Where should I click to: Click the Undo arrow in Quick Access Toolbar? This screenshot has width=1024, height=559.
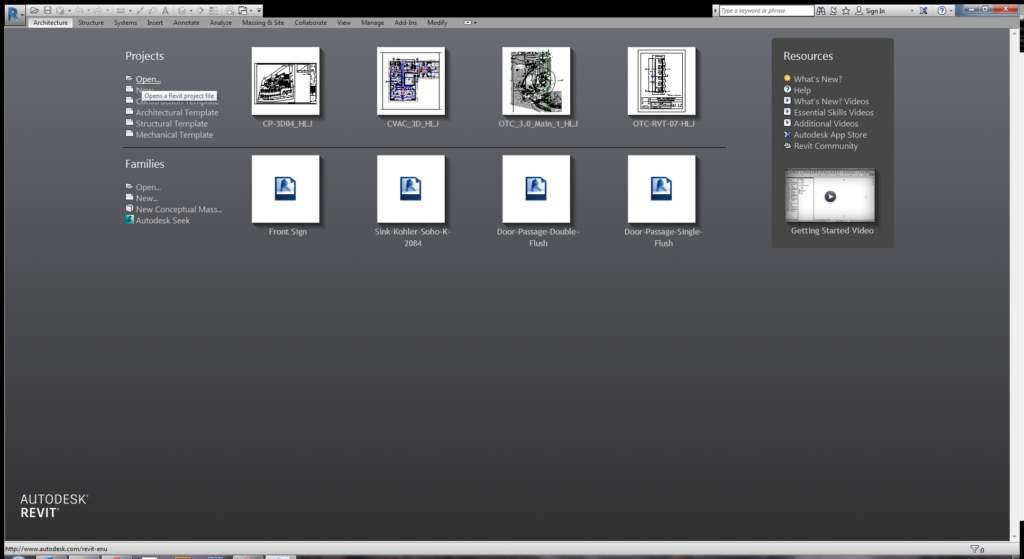point(79,10)
